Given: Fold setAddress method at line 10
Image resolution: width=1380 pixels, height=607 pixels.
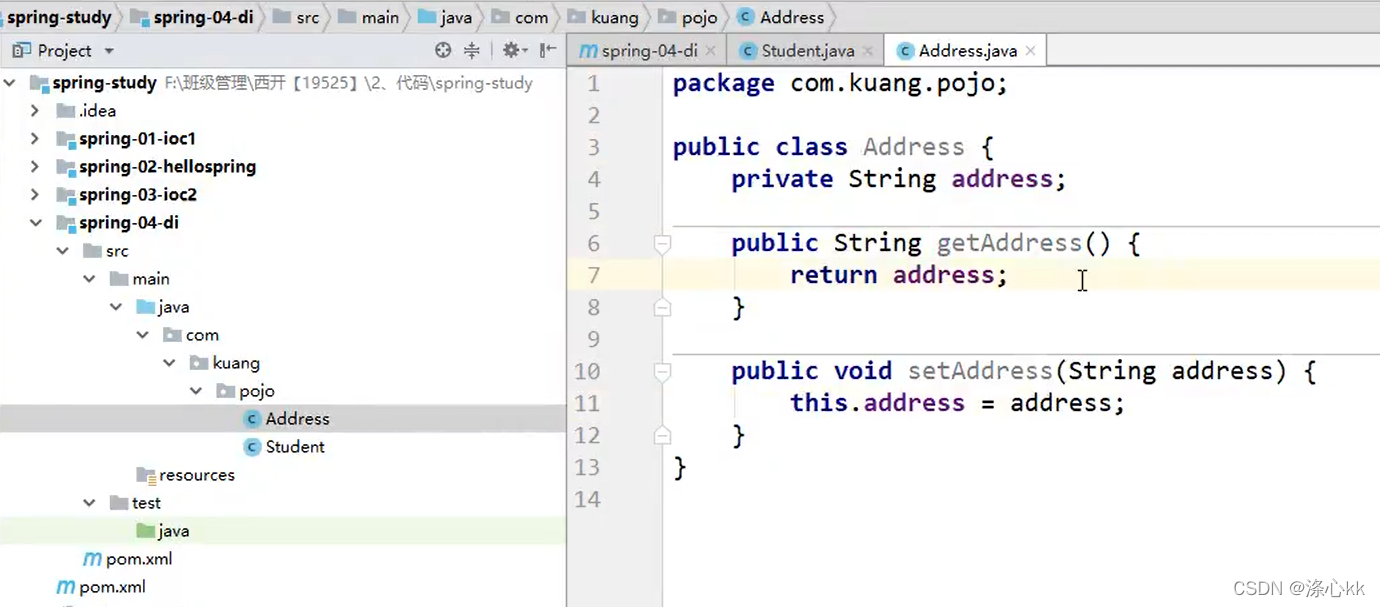Looking at the screenshot, I should coord(662,371).
